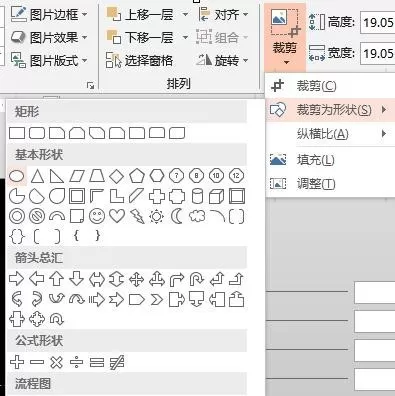Select the donut ring shape
This screenshot has height=396, width=395.
17,216
